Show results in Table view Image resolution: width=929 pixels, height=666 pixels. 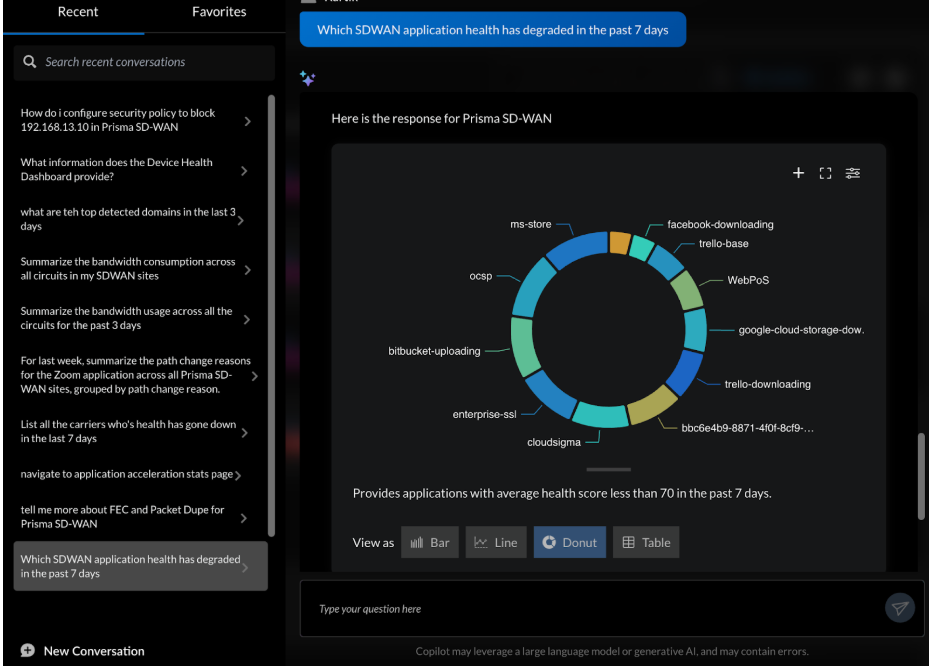click(x=646, y=542)
